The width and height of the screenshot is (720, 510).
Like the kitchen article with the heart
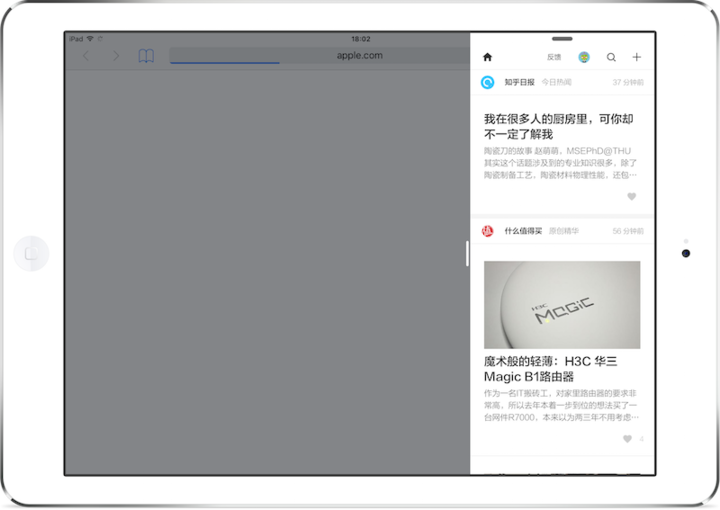pos(631,196)
